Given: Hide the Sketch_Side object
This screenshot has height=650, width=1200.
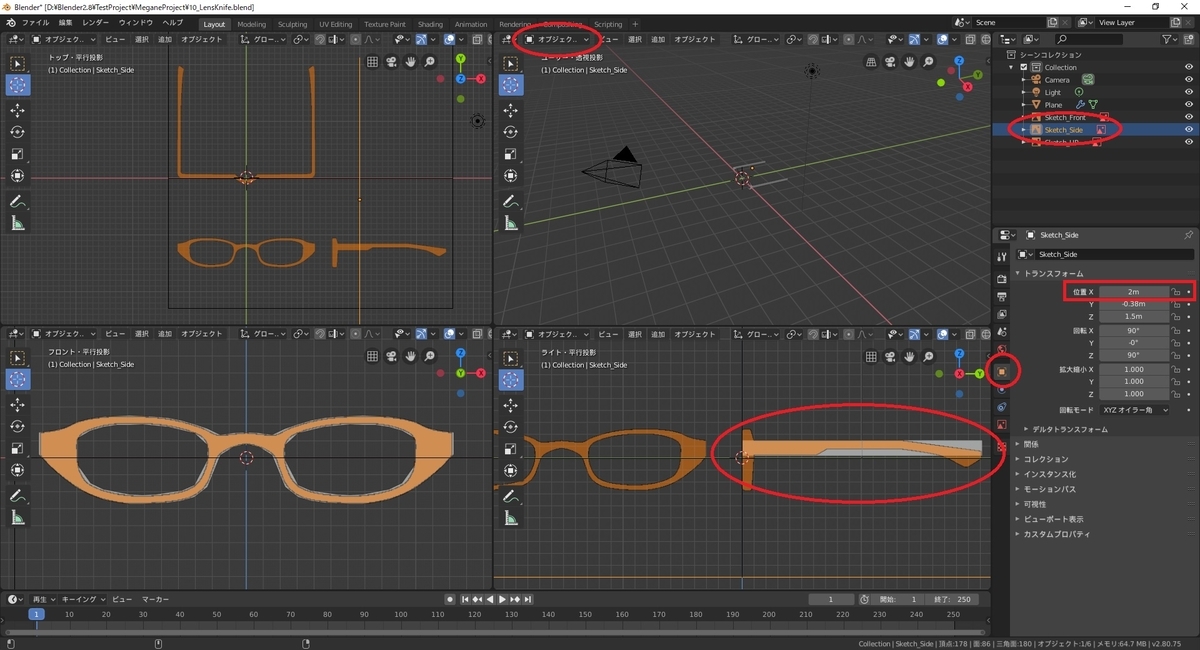Looking at the screenshot, I should (1189, 129).
